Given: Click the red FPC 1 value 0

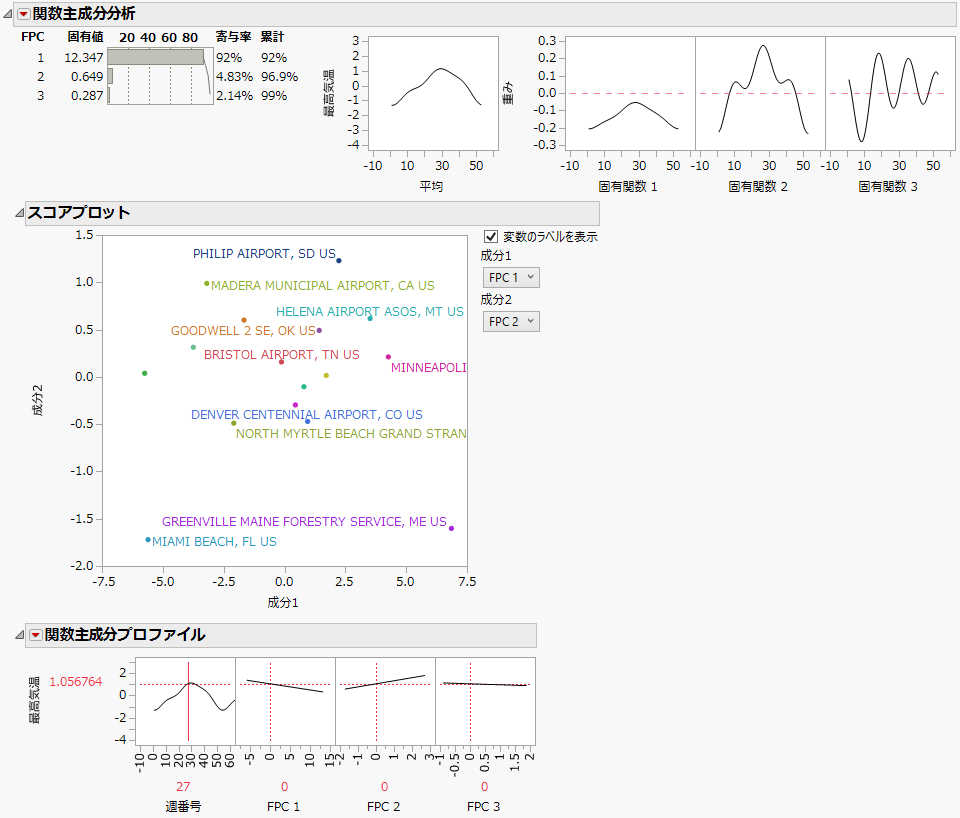Looking at the screenshot, I should pyautogui.click(x=285, y=787).
